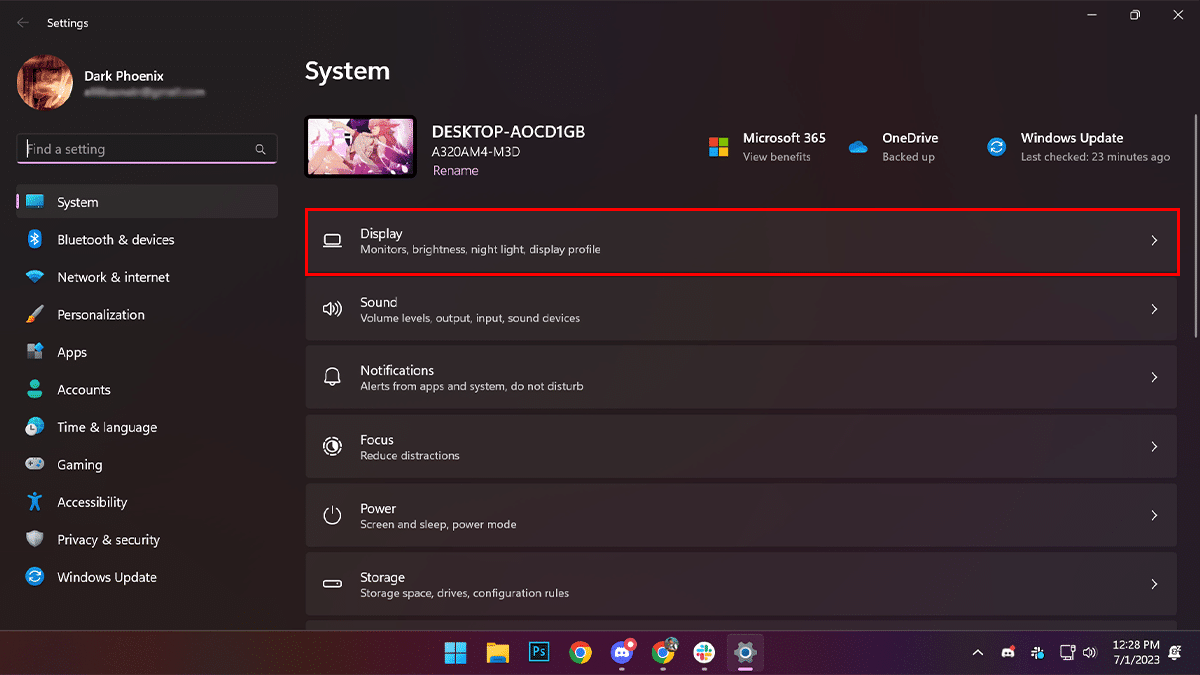
Task: Click the Microsoft 365 logo icon
Action: [718, 147]
